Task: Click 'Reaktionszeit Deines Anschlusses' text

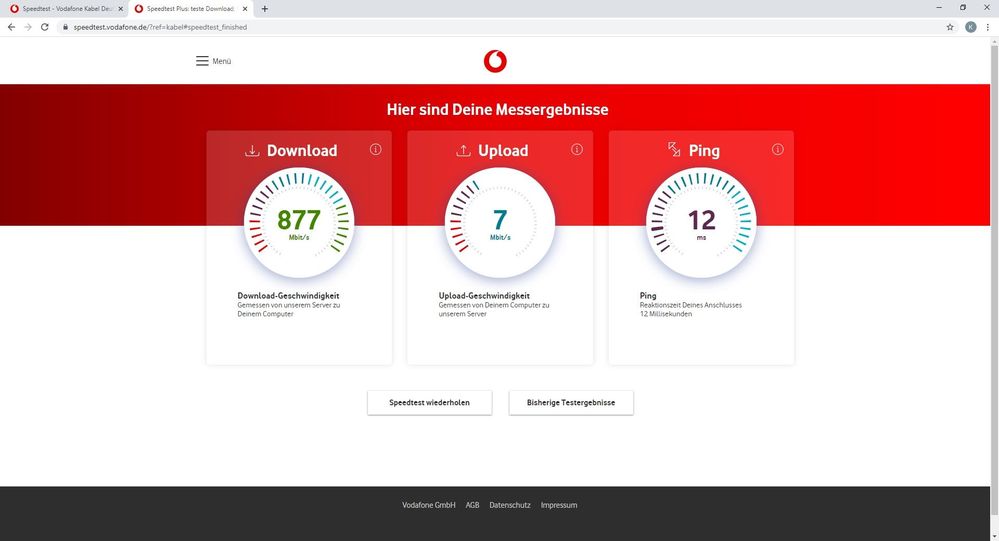Action: pos(691,305)
